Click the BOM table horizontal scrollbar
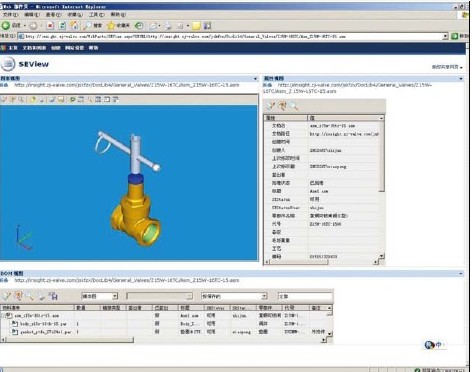The height and width of the screenshot is (372, 472). click(x=163, y=340)
